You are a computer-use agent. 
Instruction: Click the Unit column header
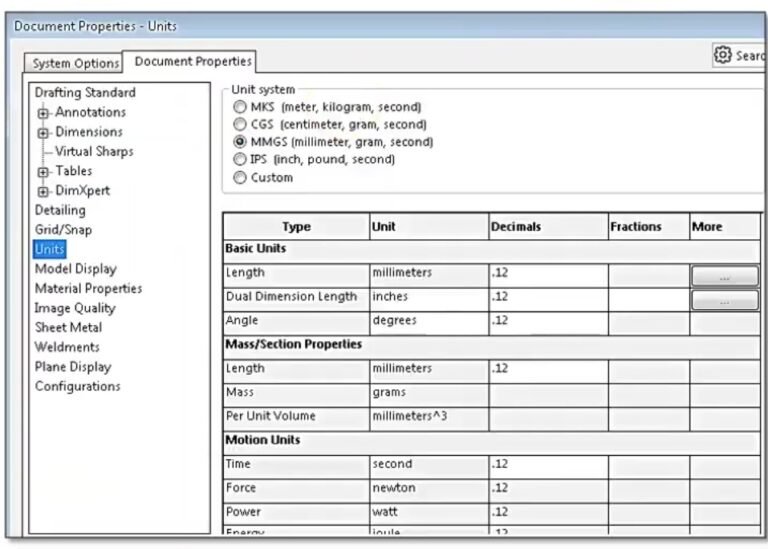tap(429, 227)
